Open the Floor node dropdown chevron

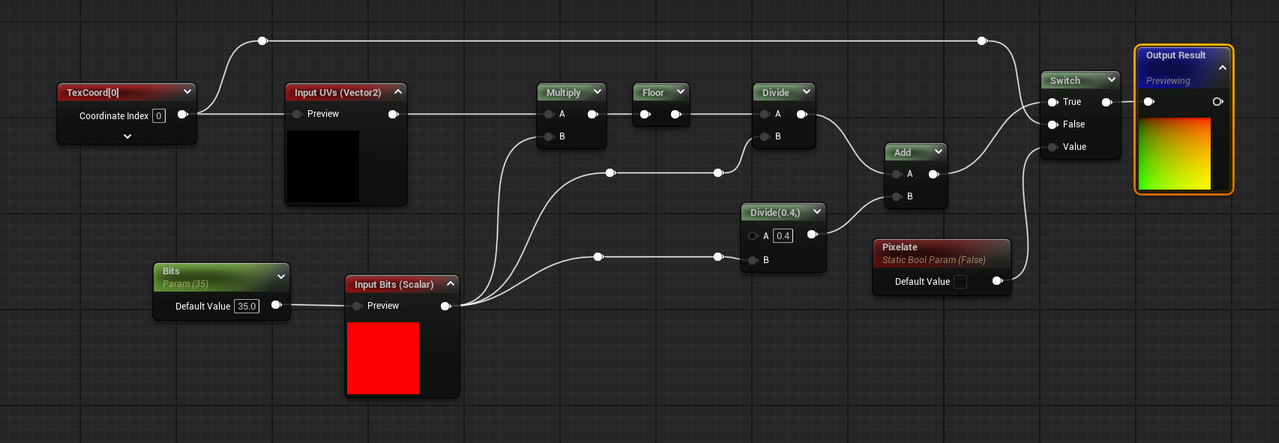tap(680, 92)
